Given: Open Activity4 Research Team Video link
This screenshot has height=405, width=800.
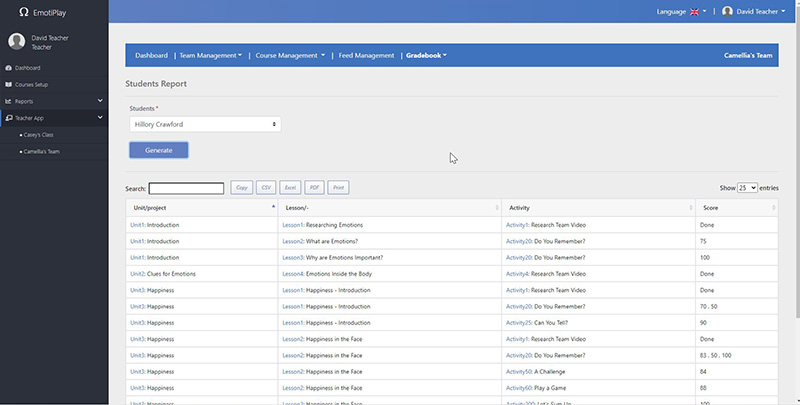Looking at the screenshot, I should [x=517, y=274].
